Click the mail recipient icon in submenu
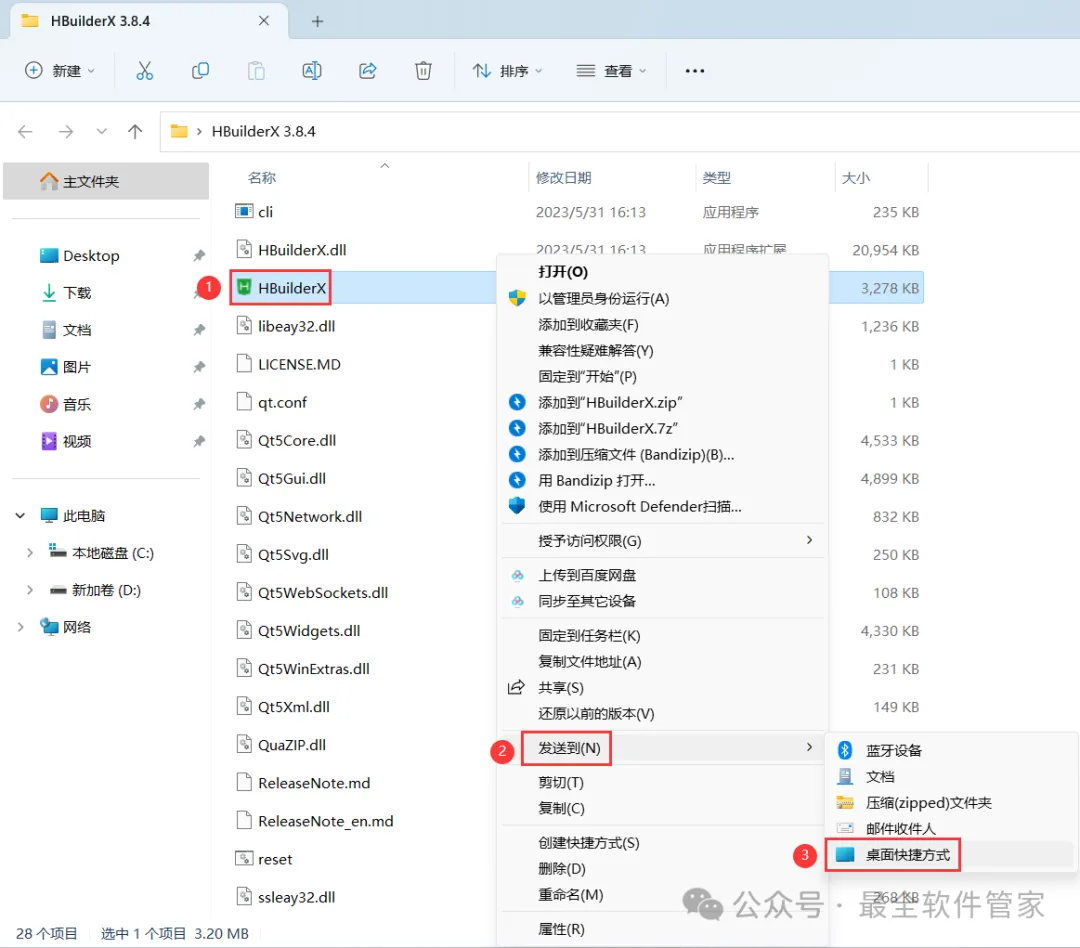 click(x=845, y=828)
